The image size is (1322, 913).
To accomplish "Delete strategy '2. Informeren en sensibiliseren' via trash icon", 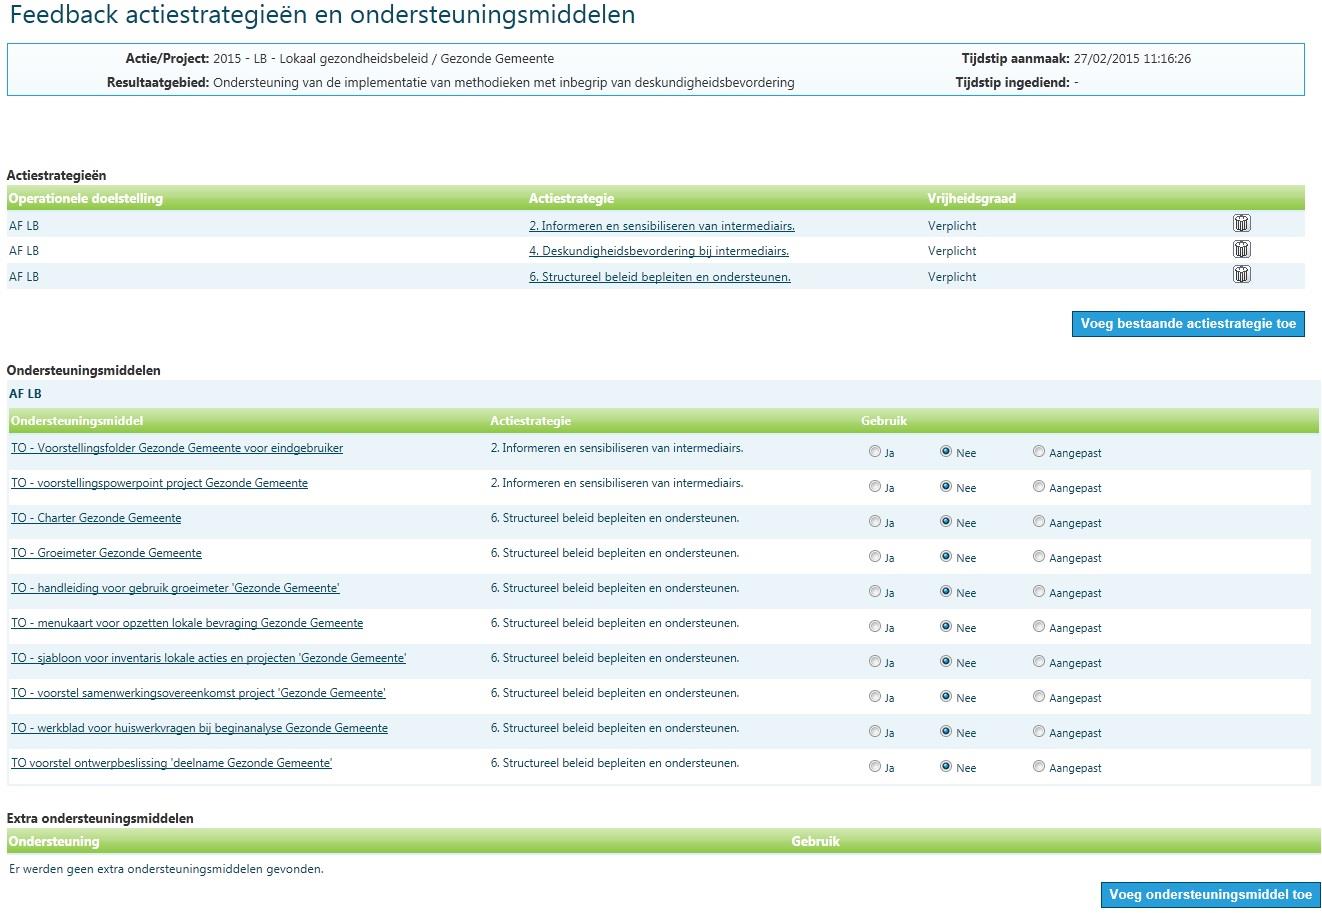I will pos(1241,223).
